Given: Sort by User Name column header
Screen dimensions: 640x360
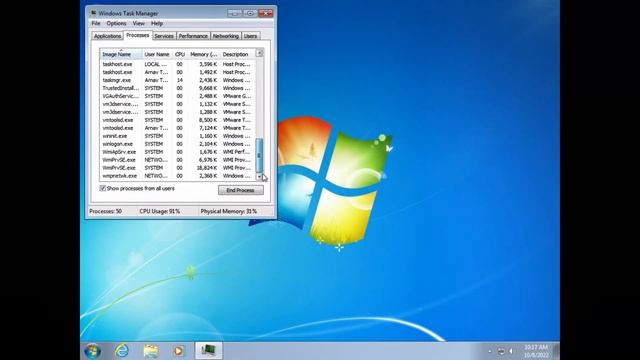Looking at the screenshot, I should 157,54.
